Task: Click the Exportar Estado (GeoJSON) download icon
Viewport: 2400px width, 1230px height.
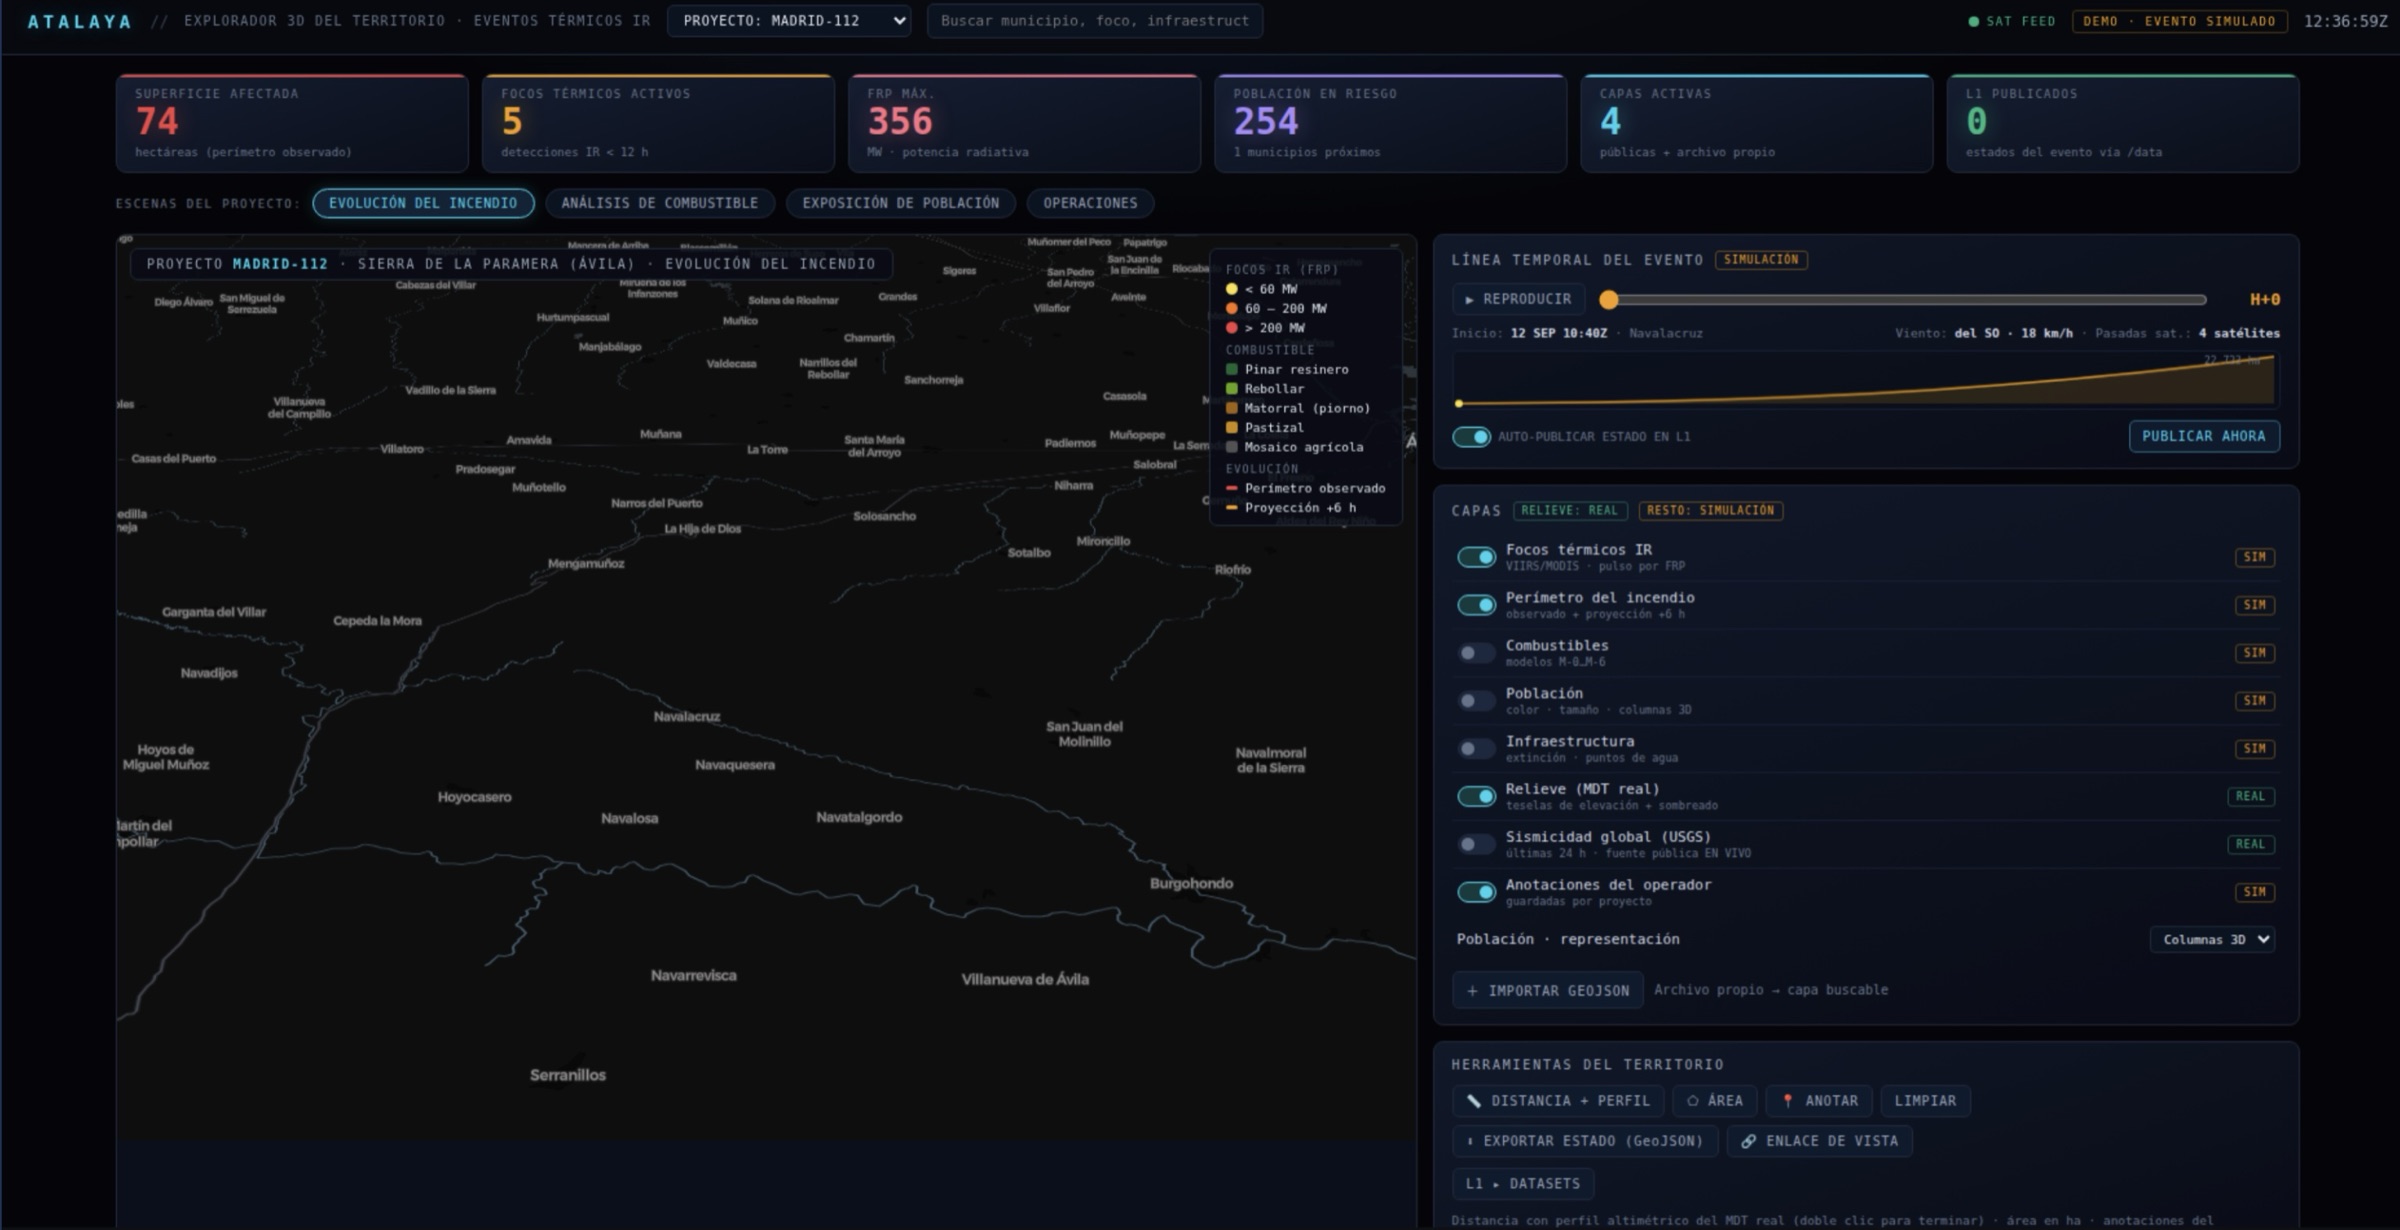Action: [x=1470, y=1141]
